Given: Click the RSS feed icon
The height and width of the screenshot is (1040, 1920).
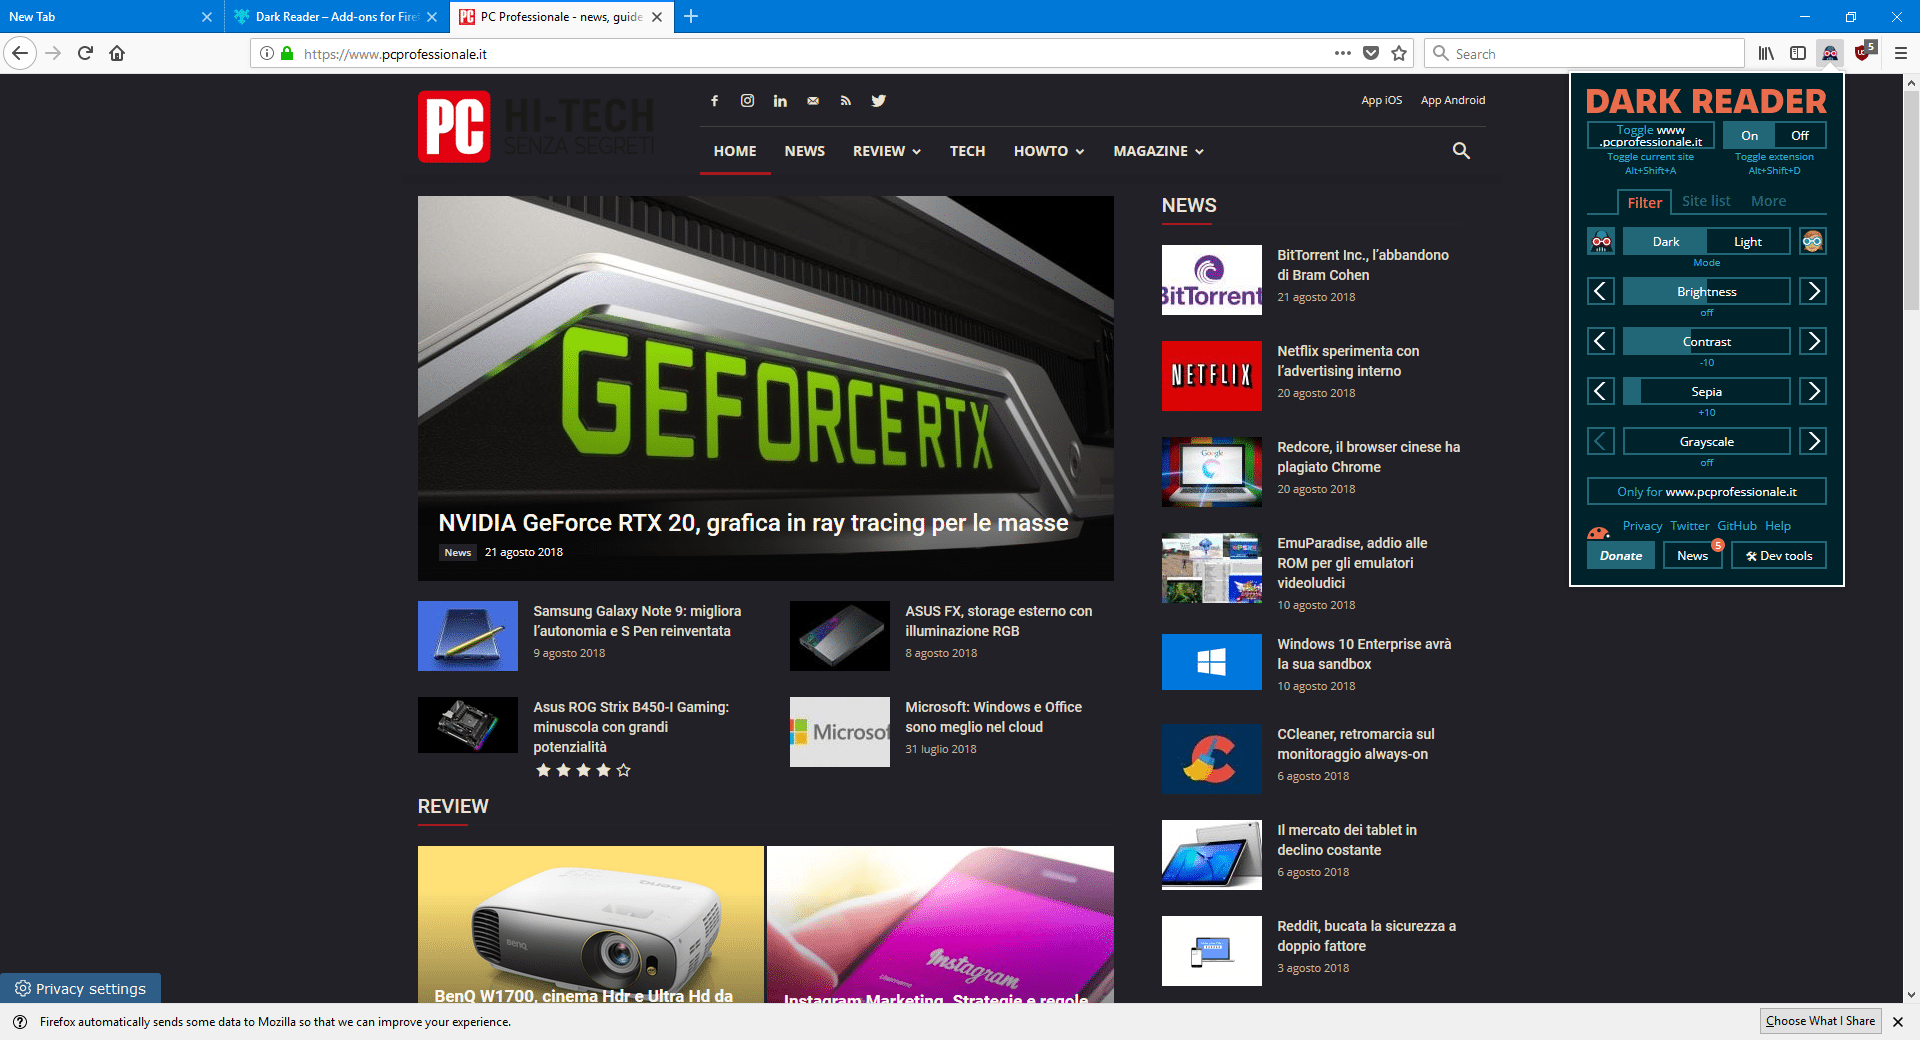Looking at the screenshot, I should [845, 100].
